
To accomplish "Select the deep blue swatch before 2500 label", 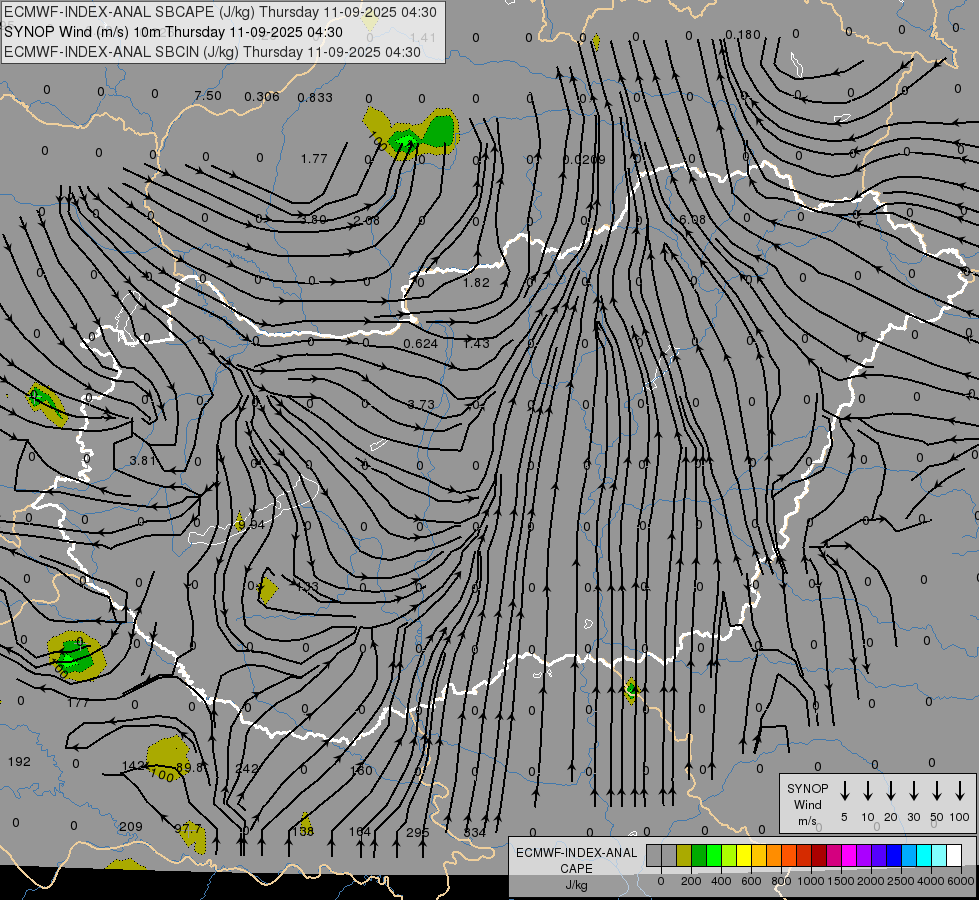I will point(894,856).
